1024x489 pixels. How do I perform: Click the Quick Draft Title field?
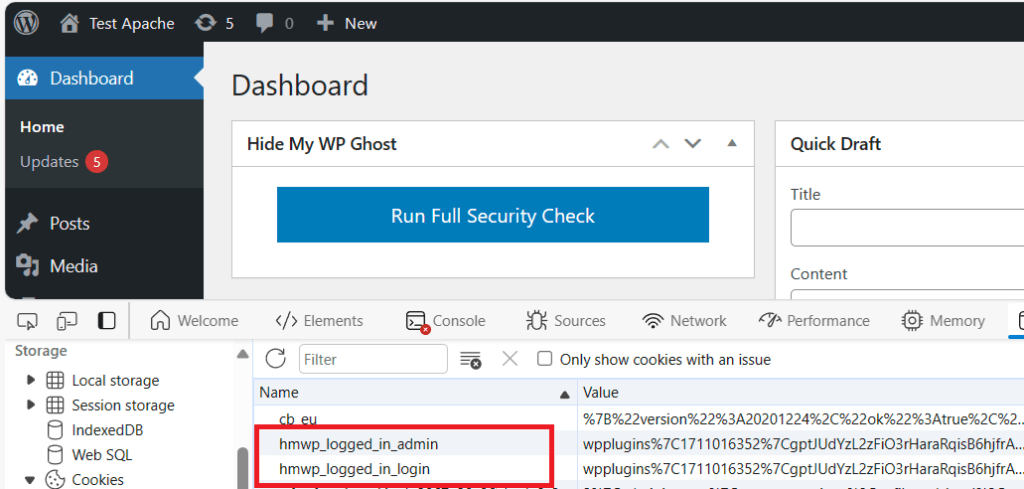tap(907, 227)
